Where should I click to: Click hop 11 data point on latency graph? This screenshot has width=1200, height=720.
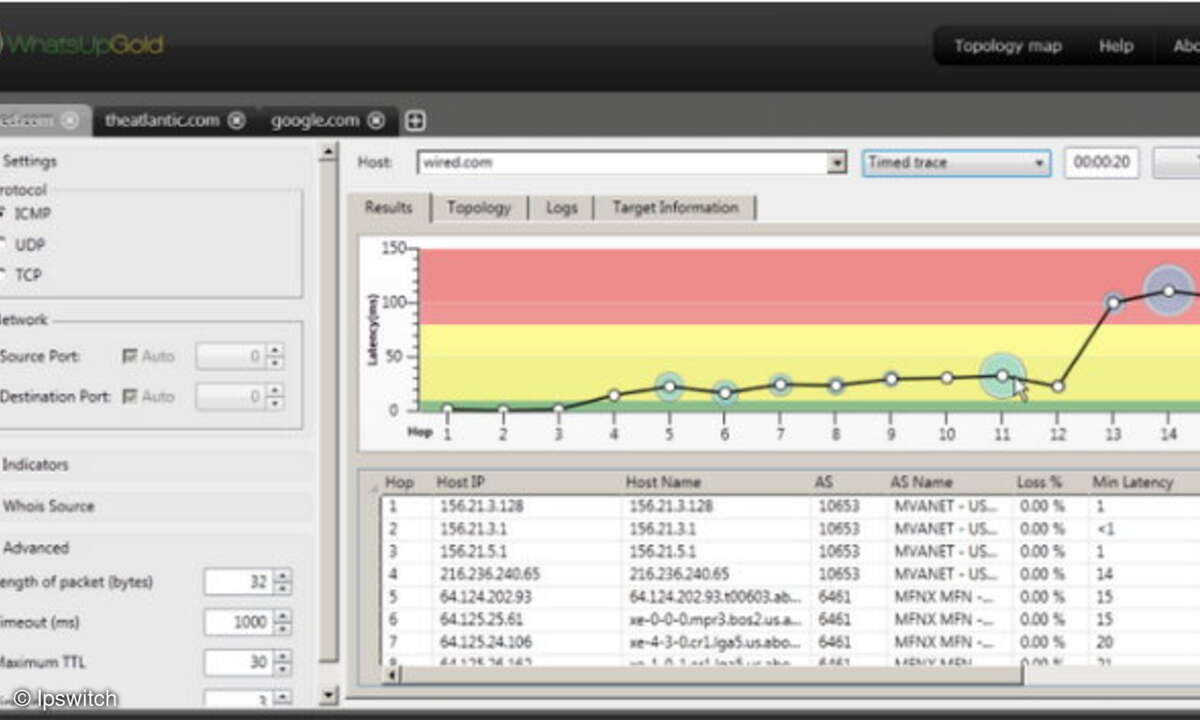(1003, 376)
